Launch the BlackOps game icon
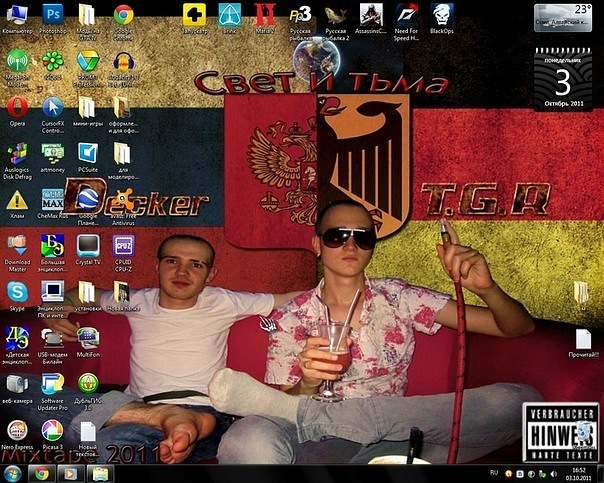This screenshot has width=604, height=483. coord(441,14)
